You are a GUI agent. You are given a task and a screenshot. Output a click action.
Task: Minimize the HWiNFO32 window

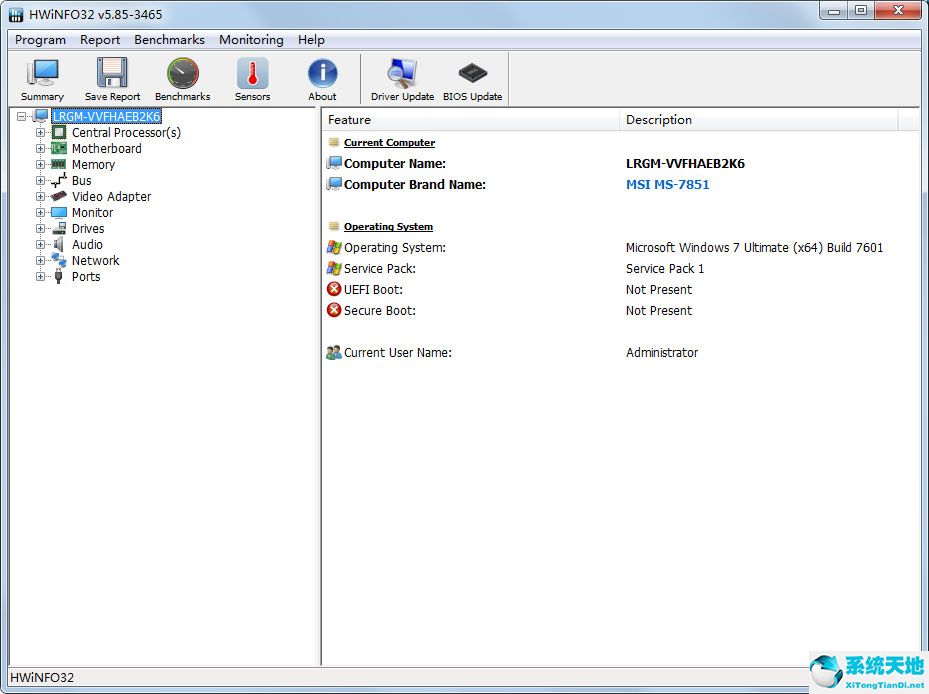835,10
